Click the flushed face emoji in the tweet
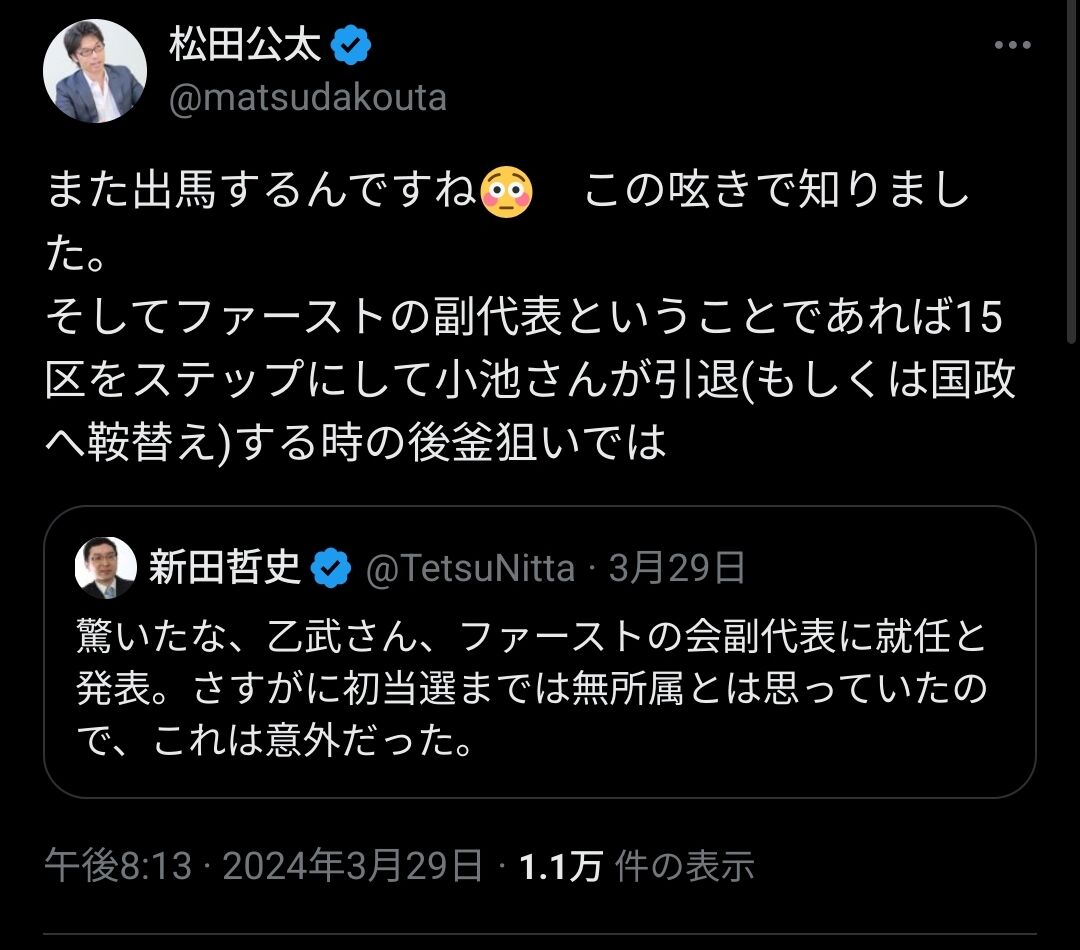1080x950 pixels. pos(507,192)
